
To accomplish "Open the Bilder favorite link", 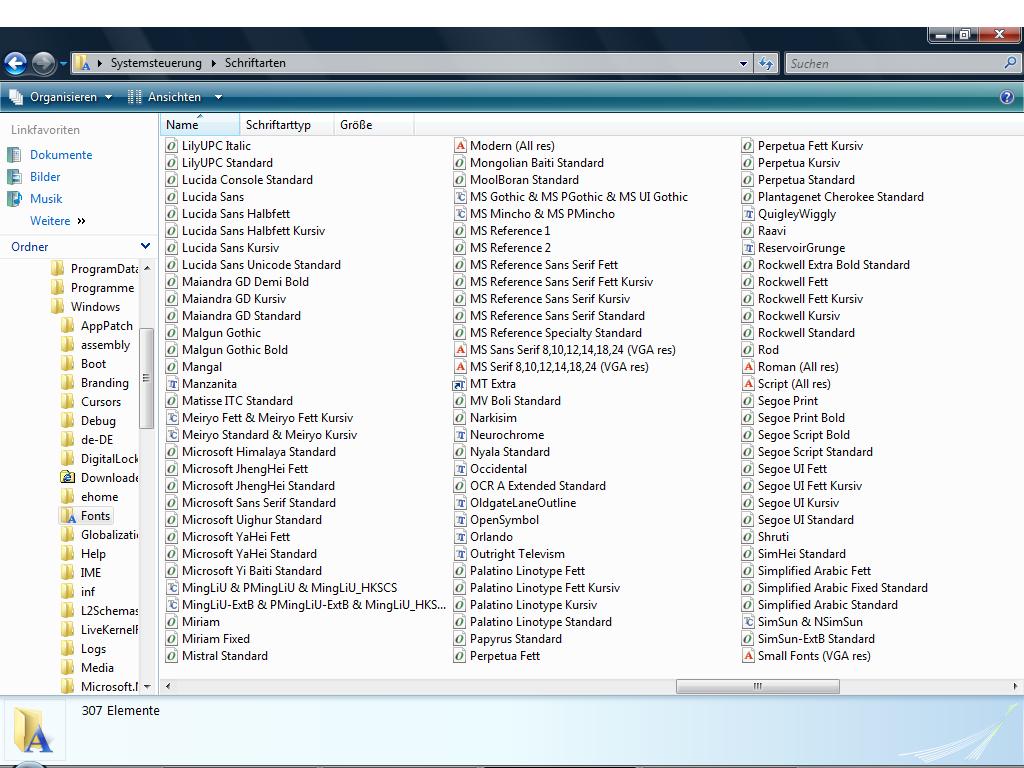I will coord(45,177).
